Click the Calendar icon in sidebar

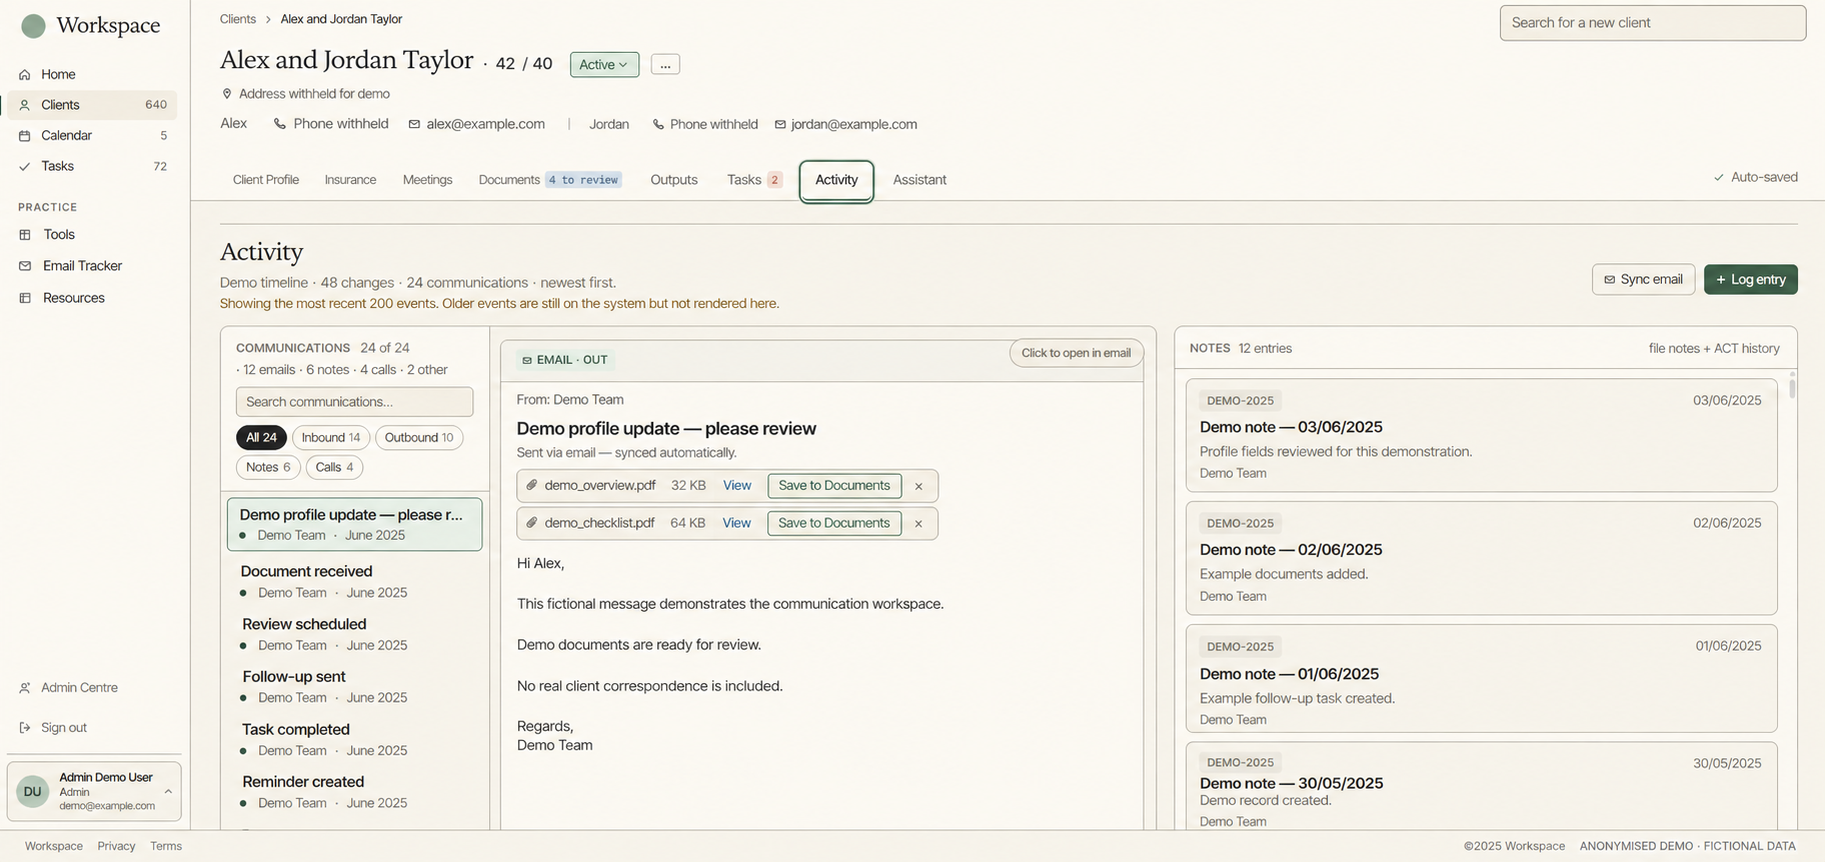click(x=25, y=136)
